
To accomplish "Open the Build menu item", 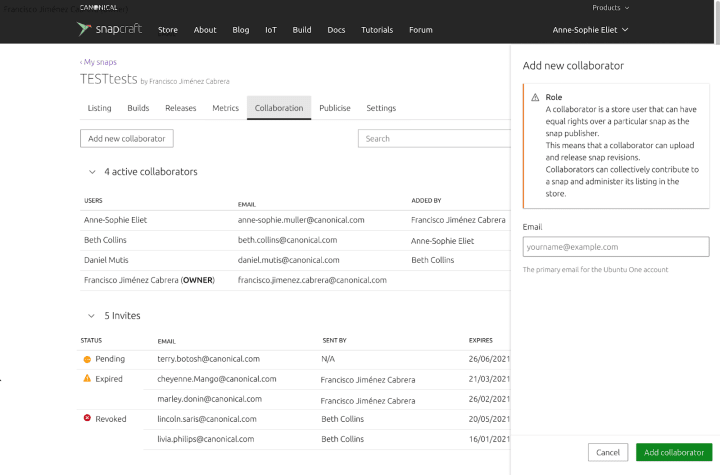I will coord(302,30).
